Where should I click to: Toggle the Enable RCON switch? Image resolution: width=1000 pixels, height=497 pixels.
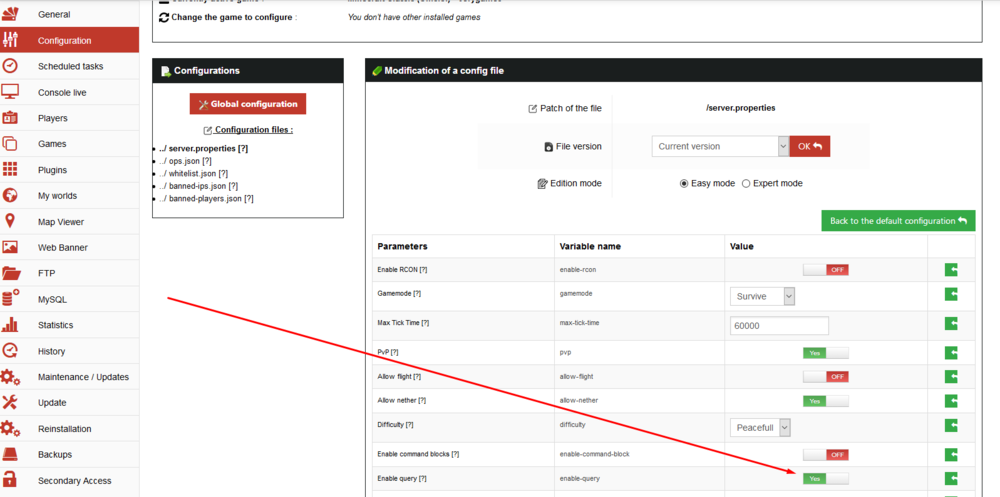tap(825, 270)
